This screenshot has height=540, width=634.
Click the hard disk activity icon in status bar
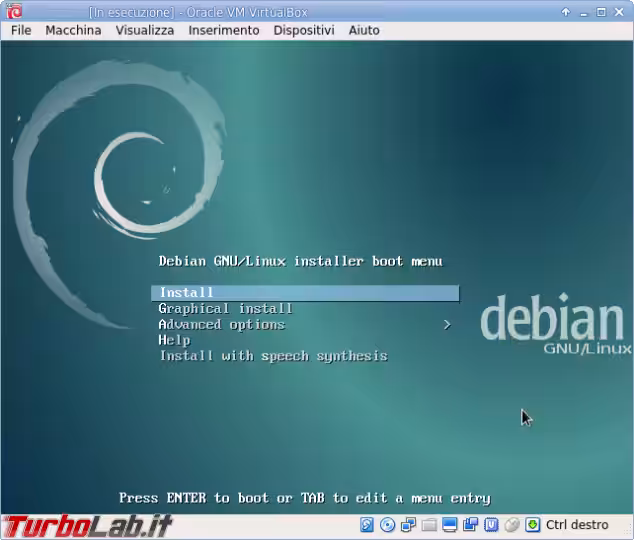click(367, 525)
